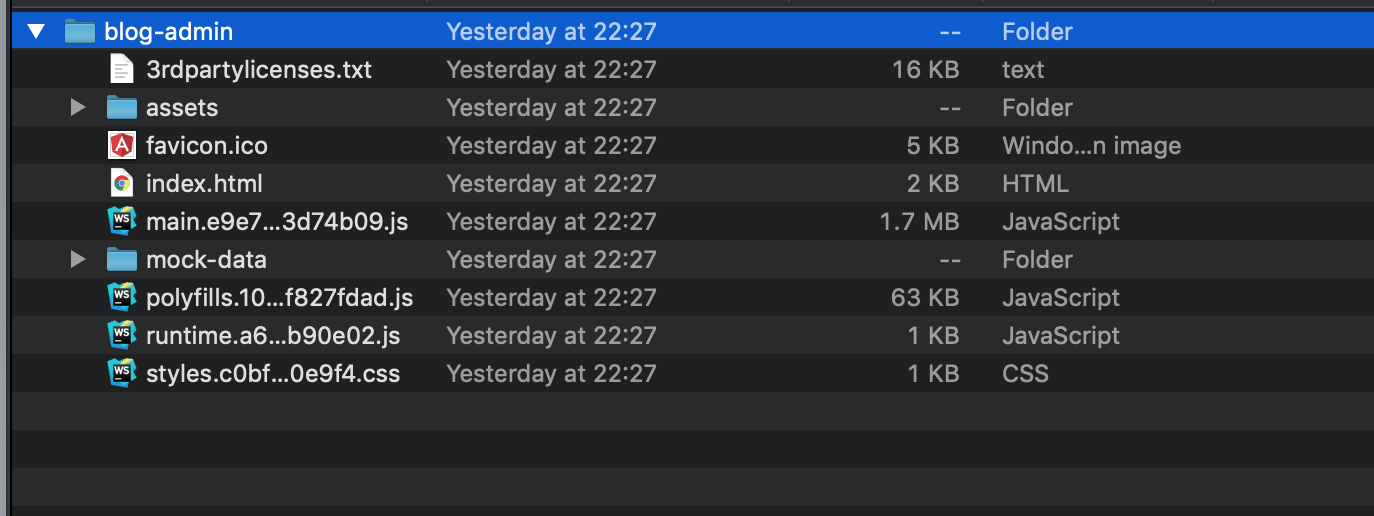Click the mock-data folder icon
Viewport: 1374px width, 516px height.
pos(121,260)
